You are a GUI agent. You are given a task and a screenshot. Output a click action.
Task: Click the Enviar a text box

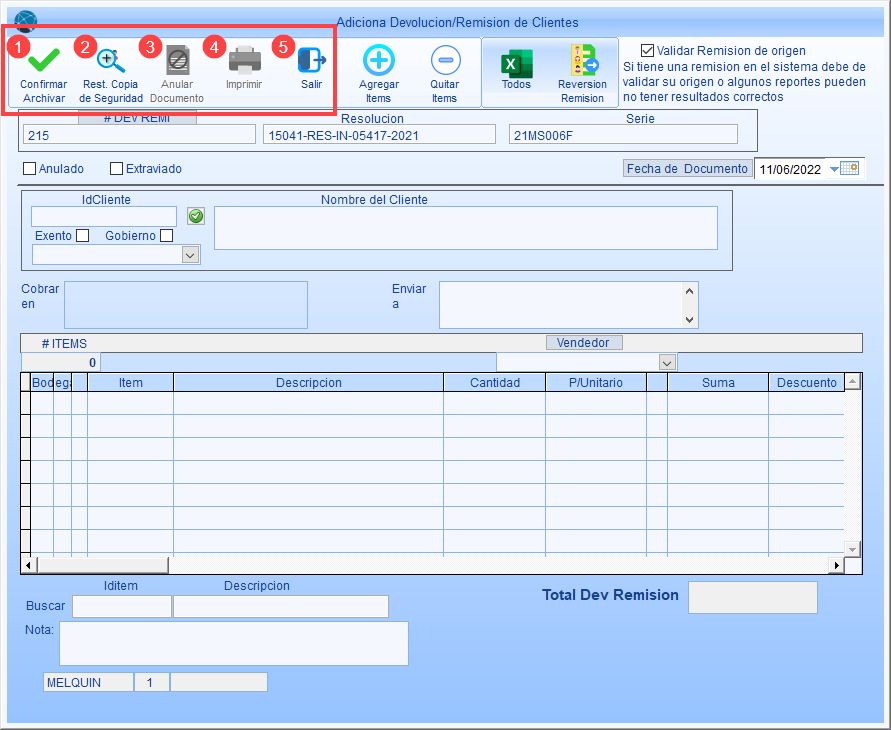[x=561, y=304]
